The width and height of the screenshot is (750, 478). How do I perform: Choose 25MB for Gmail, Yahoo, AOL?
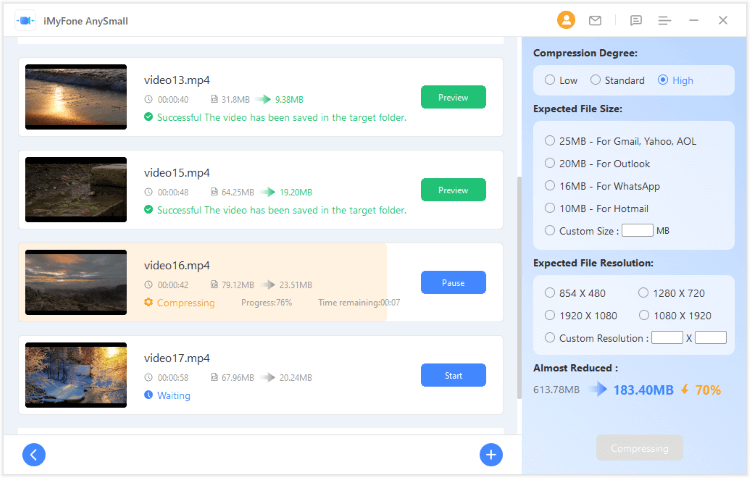coord(550,141)
